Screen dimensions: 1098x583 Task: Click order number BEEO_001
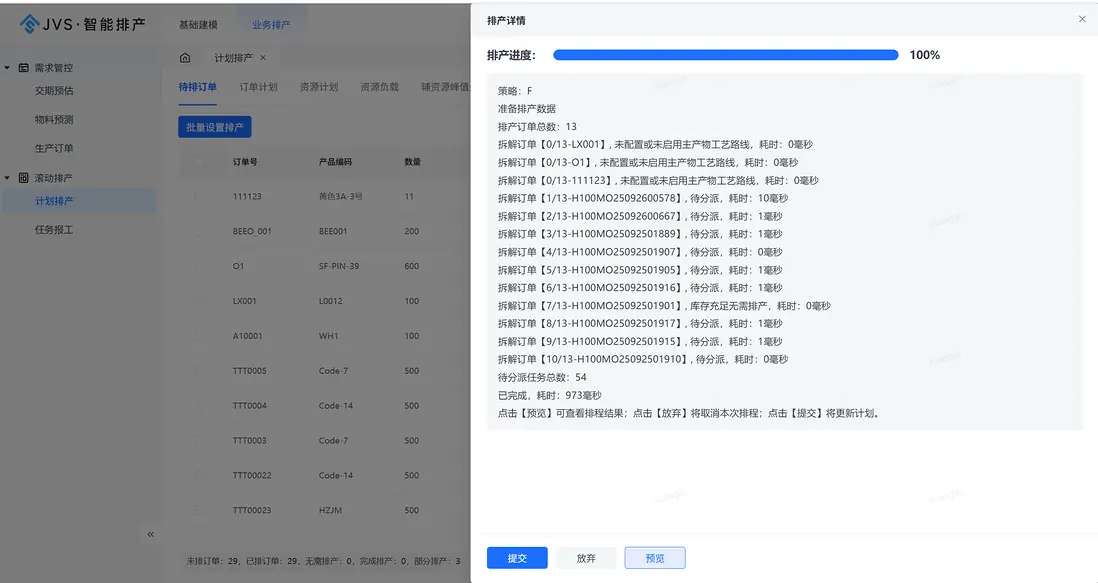pos(252,232)
